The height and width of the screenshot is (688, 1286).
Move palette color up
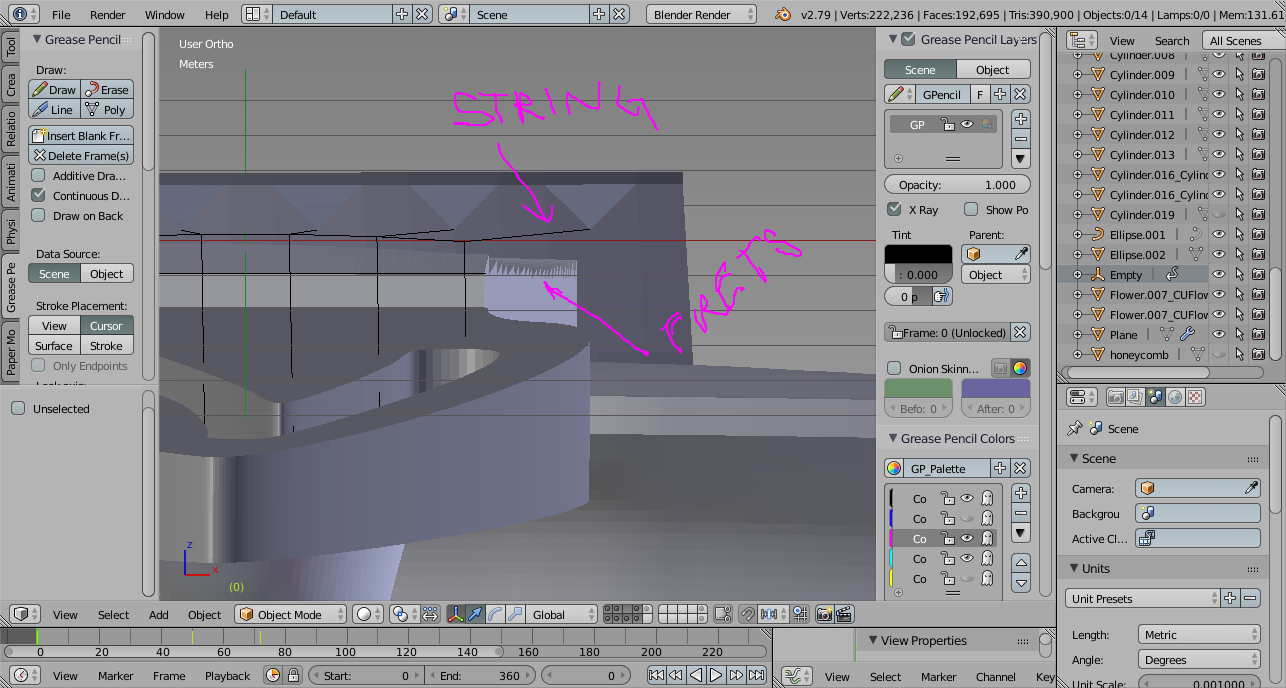click(x=1021, y=561)
